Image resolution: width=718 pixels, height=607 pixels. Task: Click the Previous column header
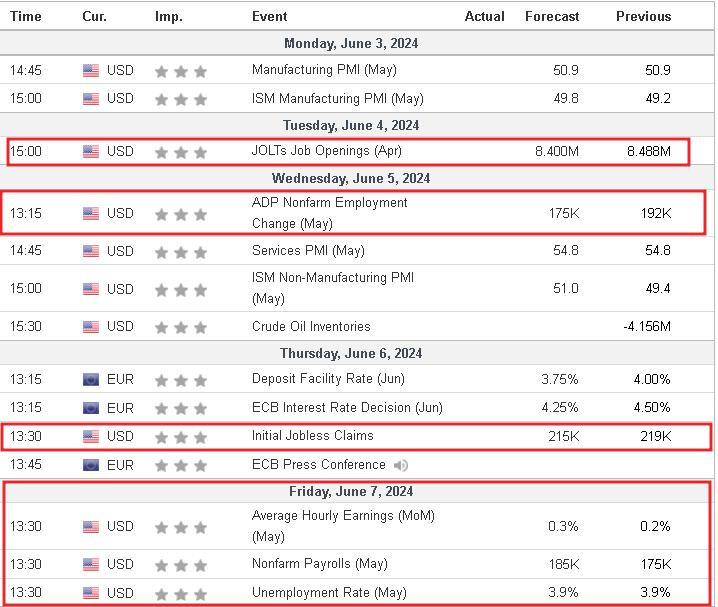[643, 16]
